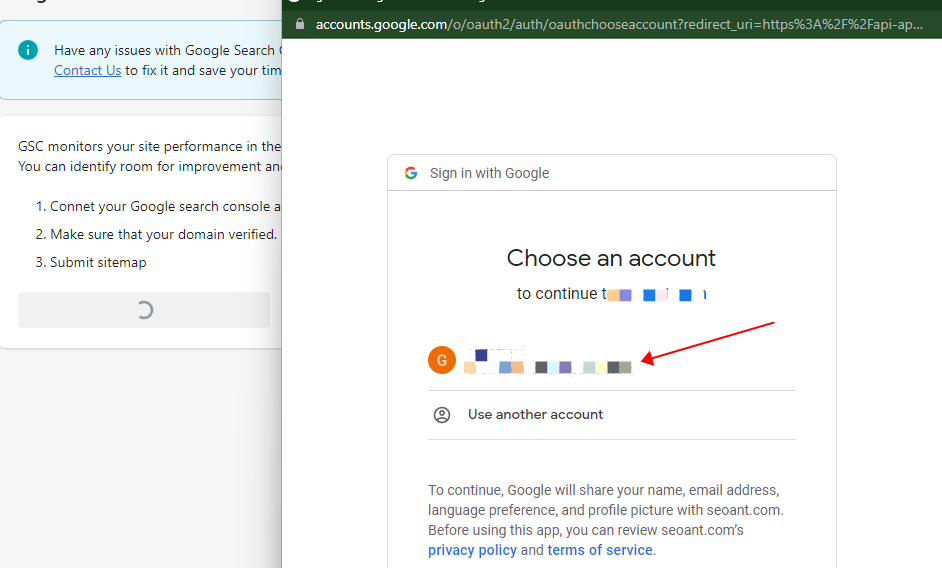Click 'Connet your Google search console' step
The height and width of the screenshot is (568, 942).
tap(160, 207)
